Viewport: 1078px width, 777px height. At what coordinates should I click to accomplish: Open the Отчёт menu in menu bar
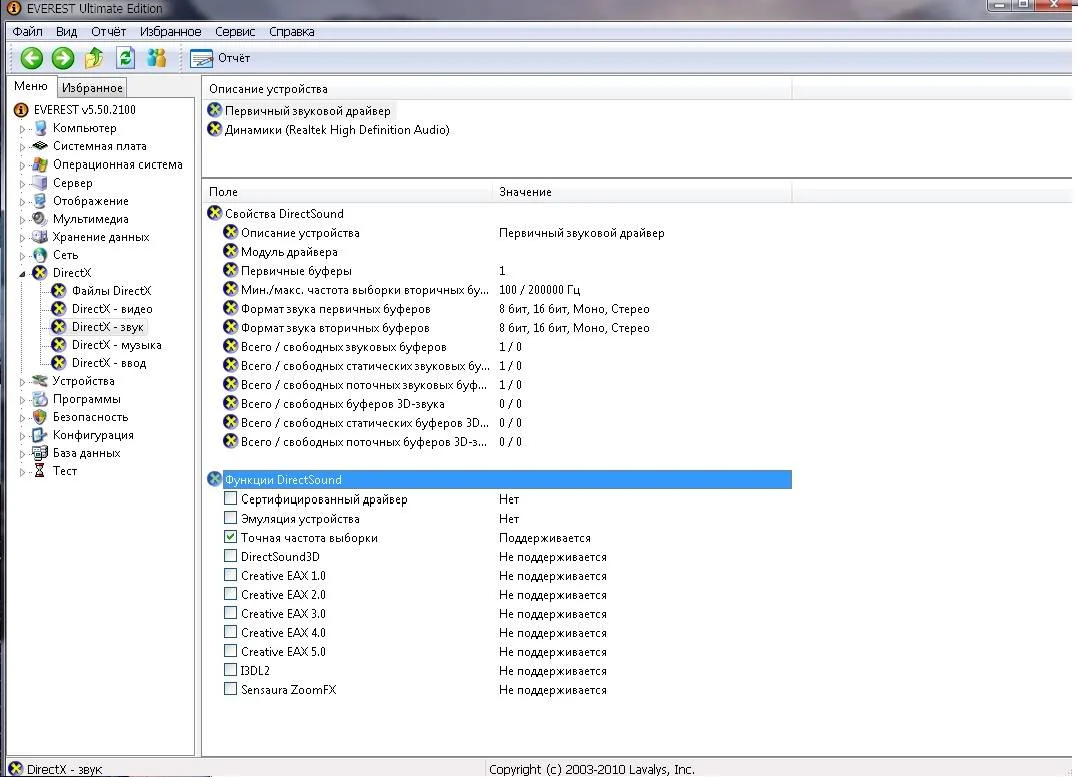109,32
